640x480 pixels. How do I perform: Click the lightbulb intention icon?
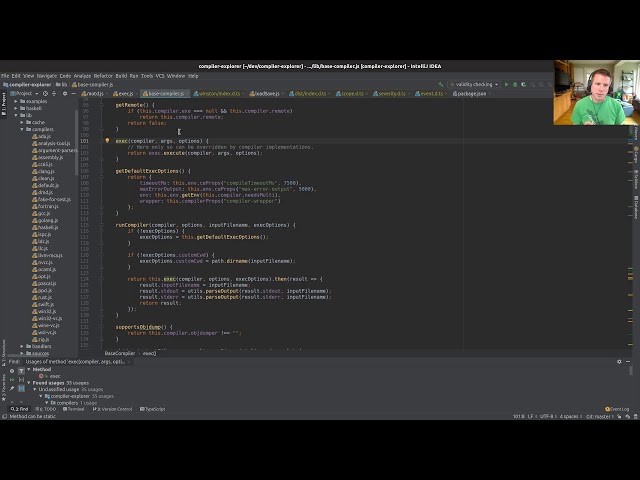[107, 140]
